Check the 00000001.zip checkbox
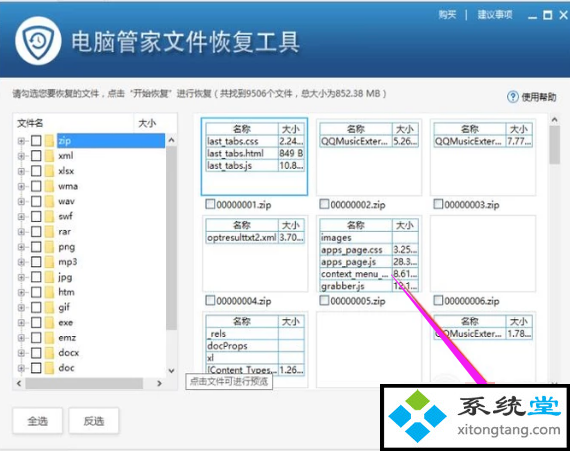Viewport: 570px width, 451px height. pyautogui.click(x=210, y=204)
